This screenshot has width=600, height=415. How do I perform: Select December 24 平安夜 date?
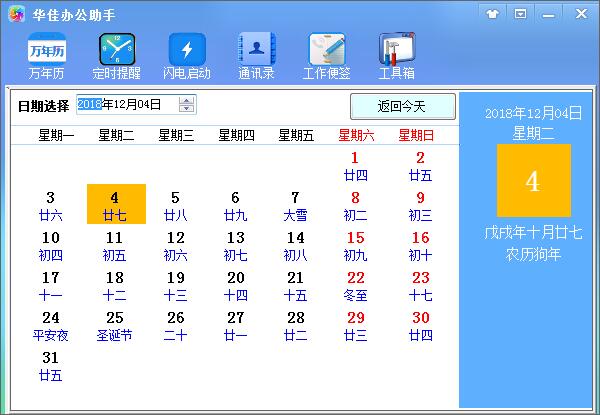coord(50,326)
